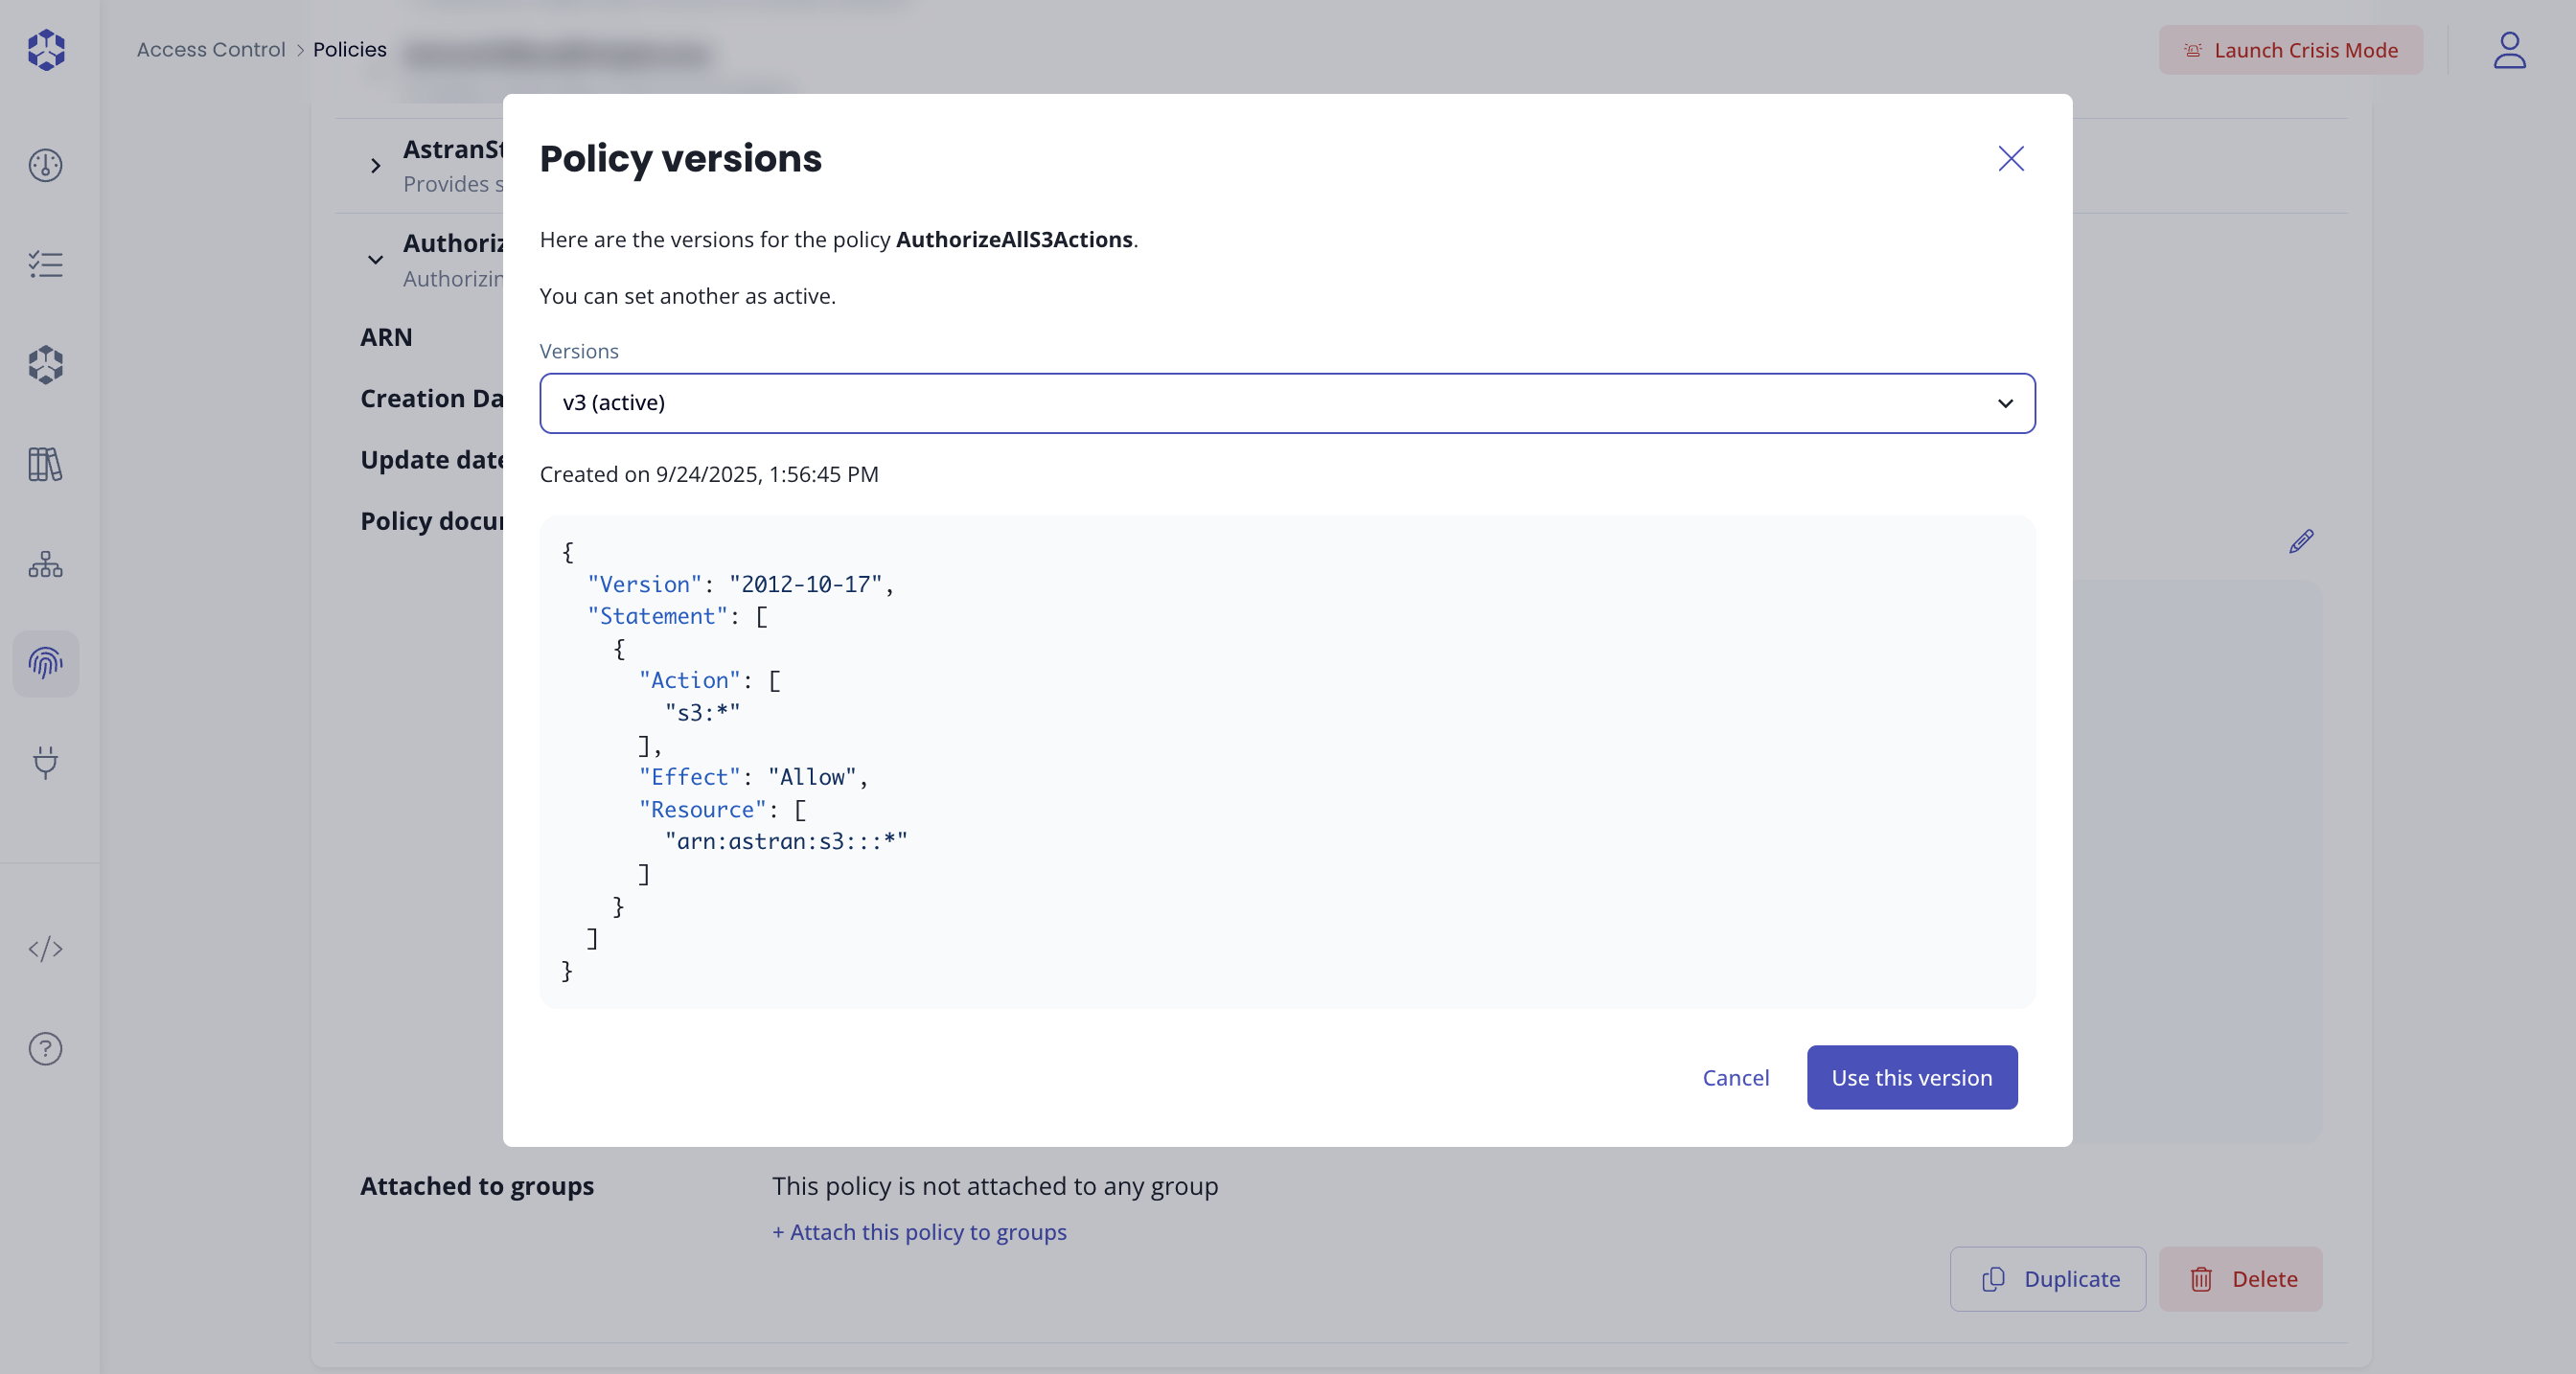The width and height of the screenshot is (2576, 1374).
Task: Open the code developer sidebar icon
Action: pyautogui.click(x=46, y=948)
